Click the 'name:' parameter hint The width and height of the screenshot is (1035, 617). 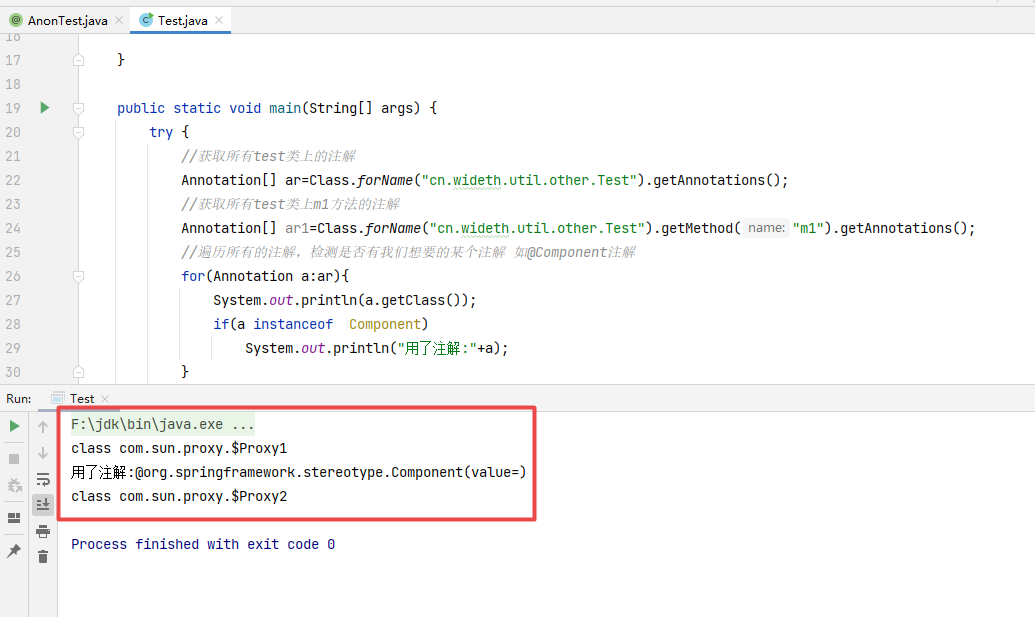(766, 228)
